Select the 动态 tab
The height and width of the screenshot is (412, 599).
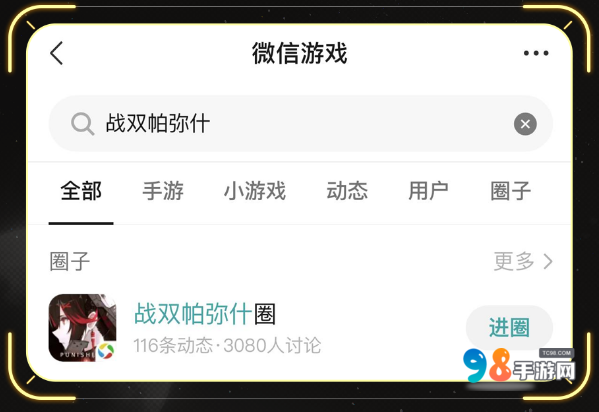coord(347,191)
